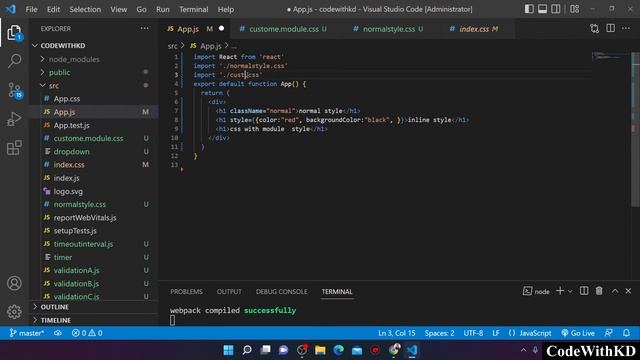Click the node terminal shell label
The width and height of the screenshot is (640, 360).
(x=536, y=291)
